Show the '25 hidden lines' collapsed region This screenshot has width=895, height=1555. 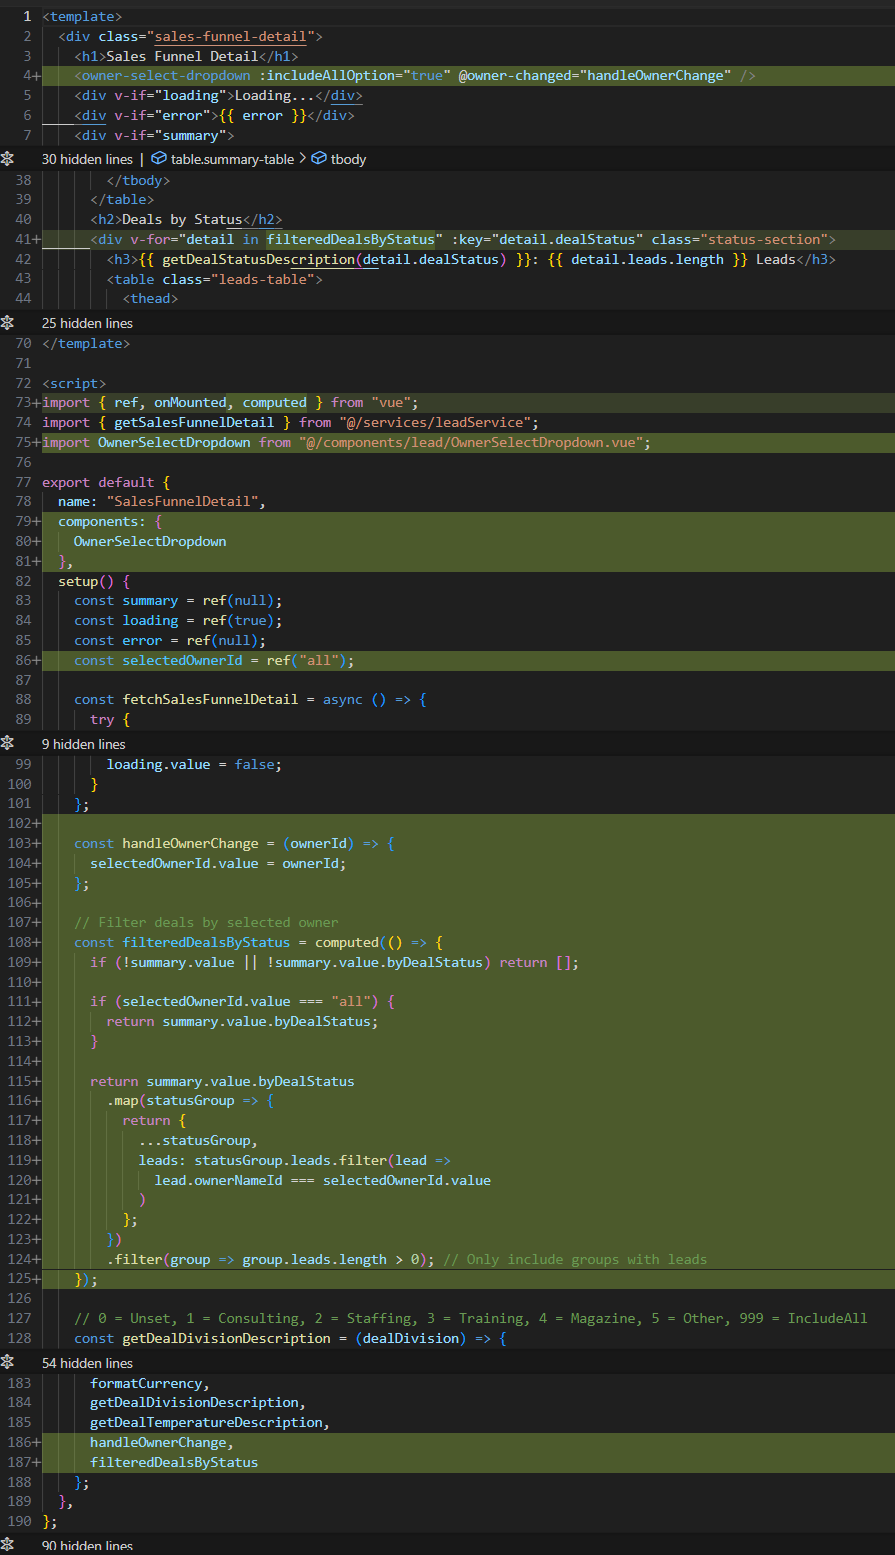click(87, 323)
